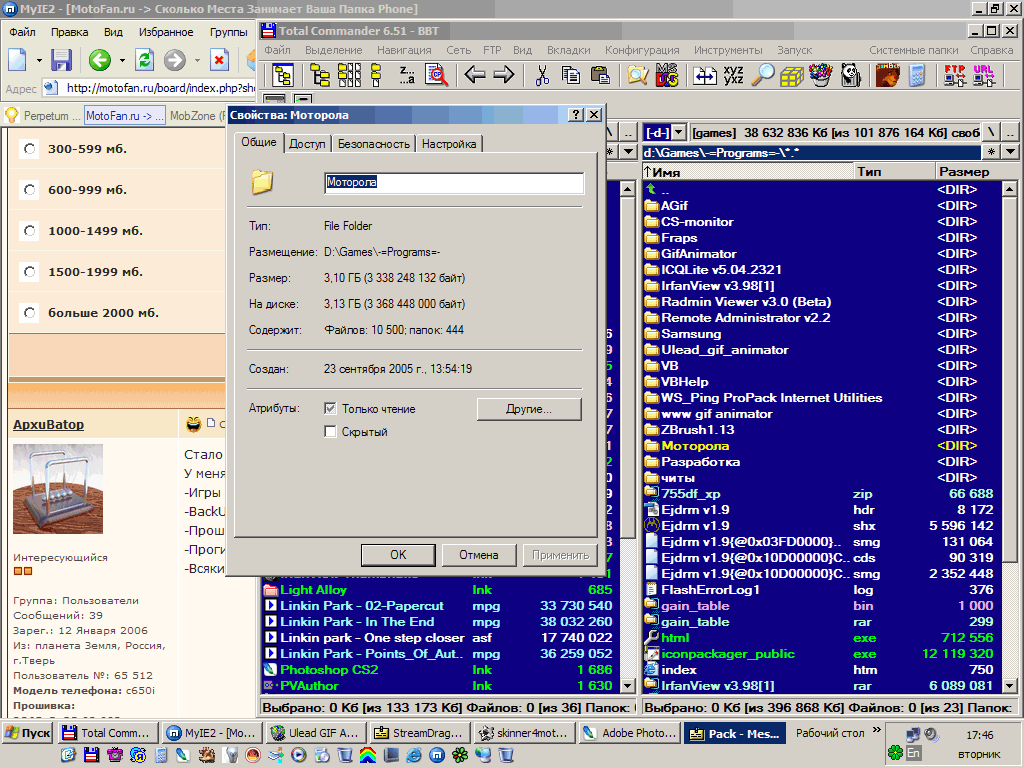Go forward using Total Commander's right arrow
The height and width of the screenshot is (768, 1024).
point(504,76)
